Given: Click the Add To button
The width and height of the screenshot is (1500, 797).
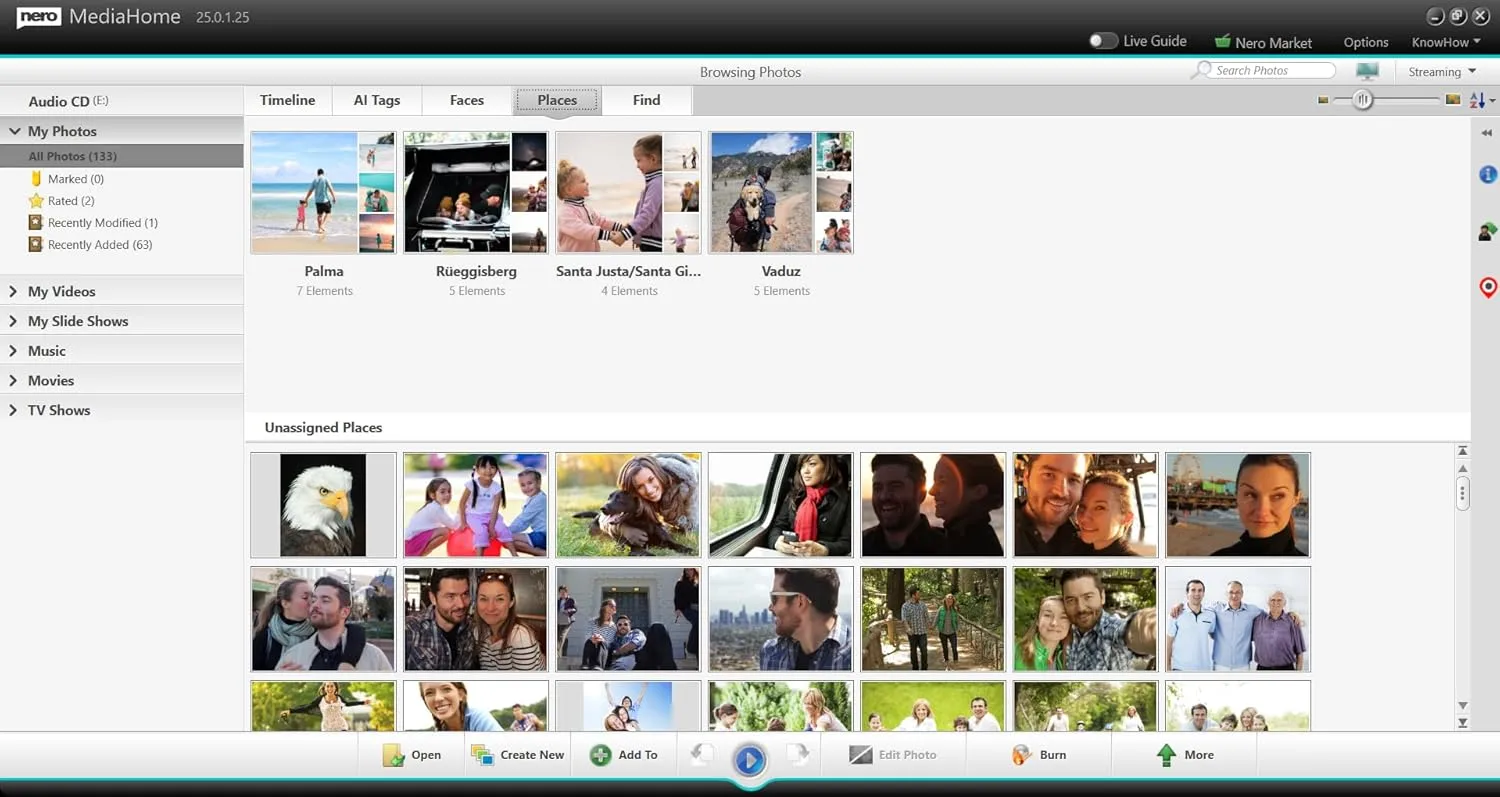Looking at the screenshot, I should 623,754.
